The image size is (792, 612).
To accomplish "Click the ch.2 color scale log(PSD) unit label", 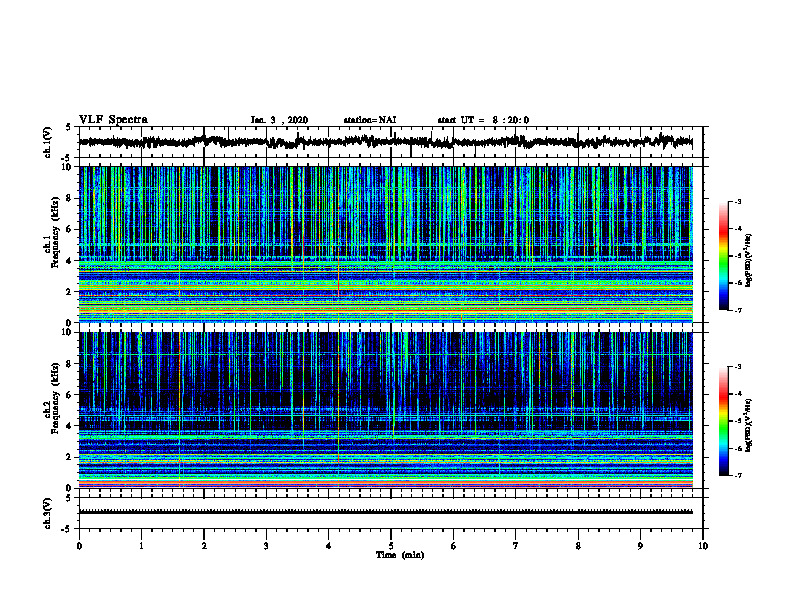I will [749, 425].
